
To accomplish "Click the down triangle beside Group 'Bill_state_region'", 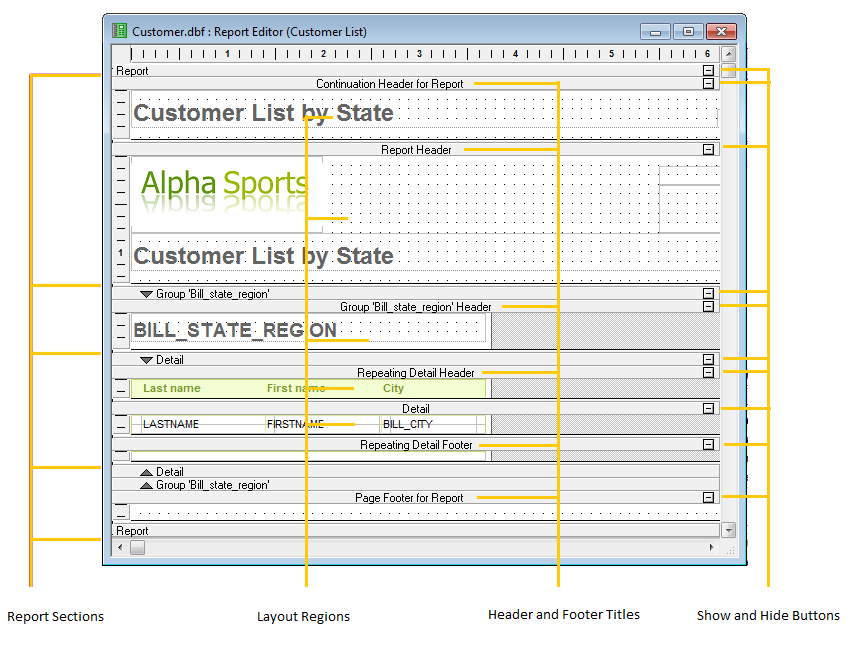I will 146,294.
